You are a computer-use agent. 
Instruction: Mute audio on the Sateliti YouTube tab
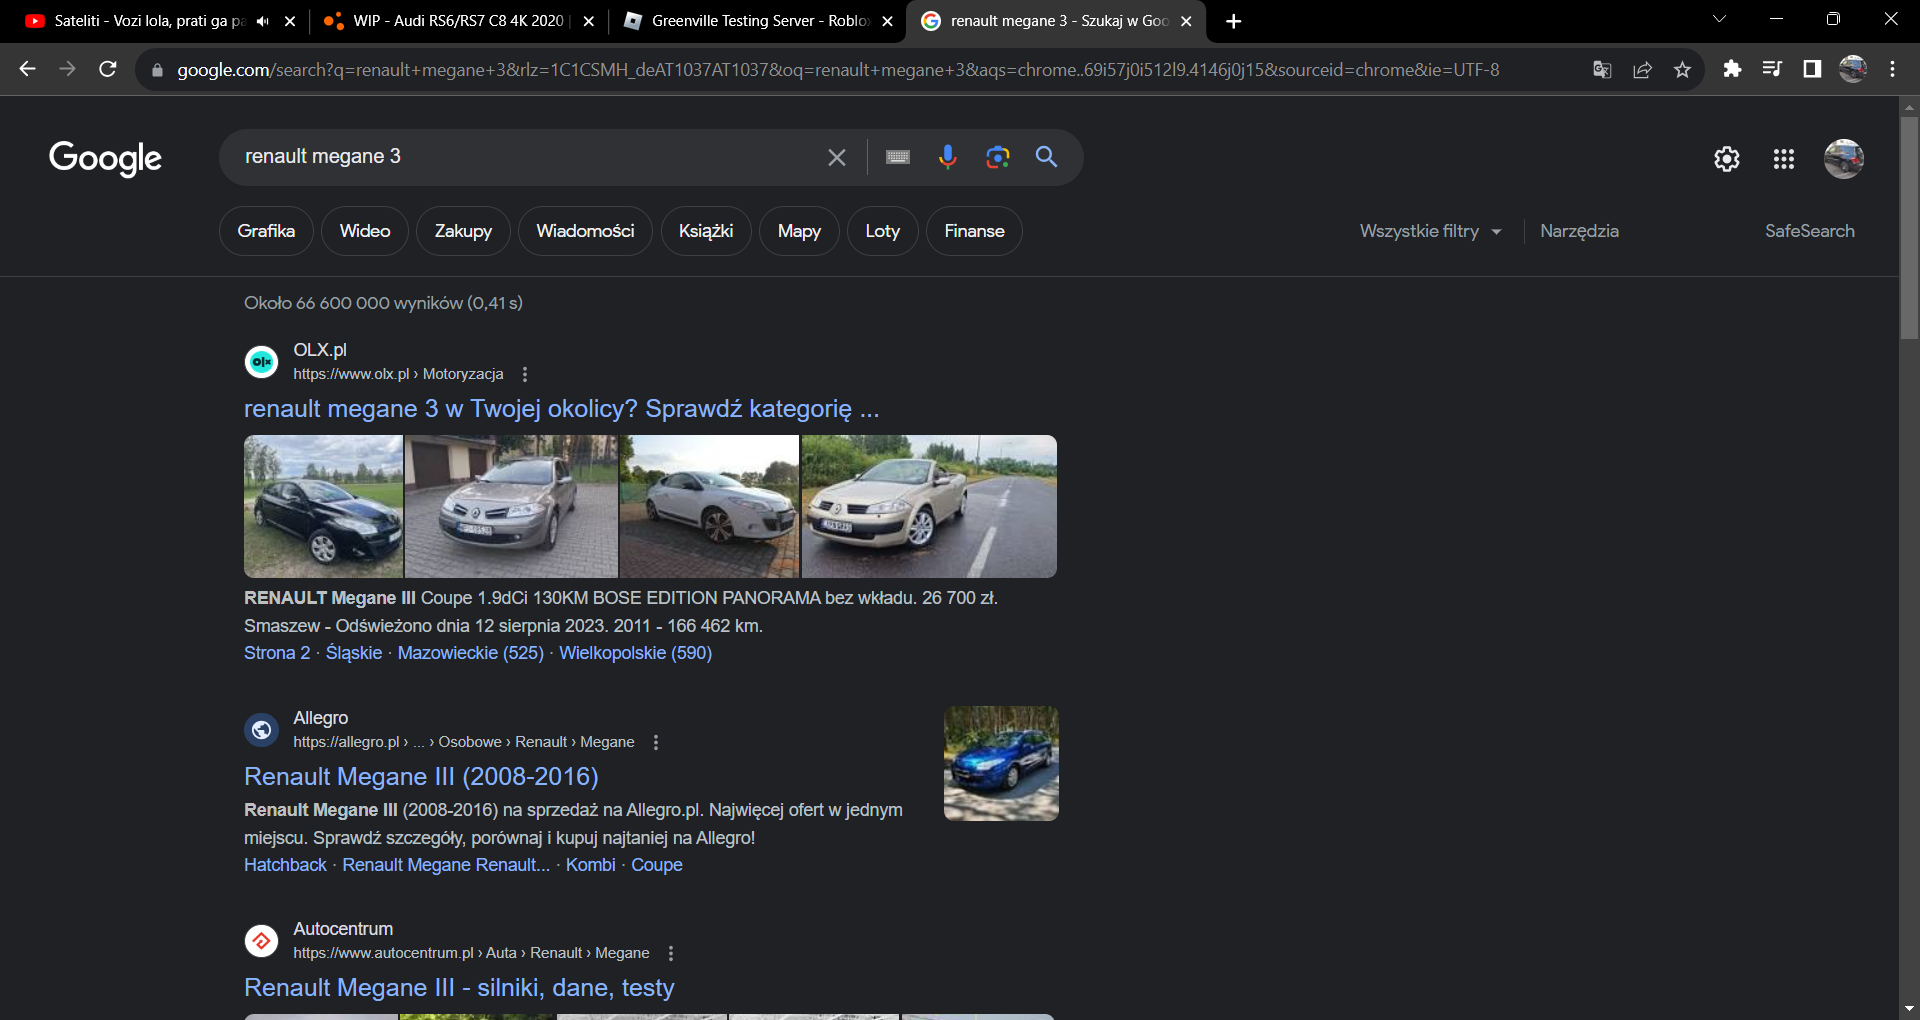point(263,21)
